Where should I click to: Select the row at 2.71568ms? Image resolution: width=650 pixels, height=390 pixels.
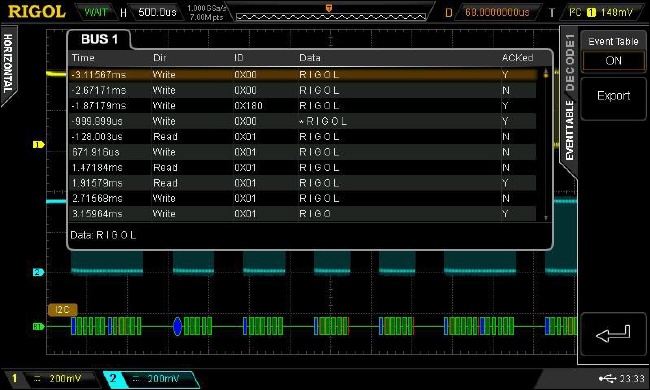303,198
